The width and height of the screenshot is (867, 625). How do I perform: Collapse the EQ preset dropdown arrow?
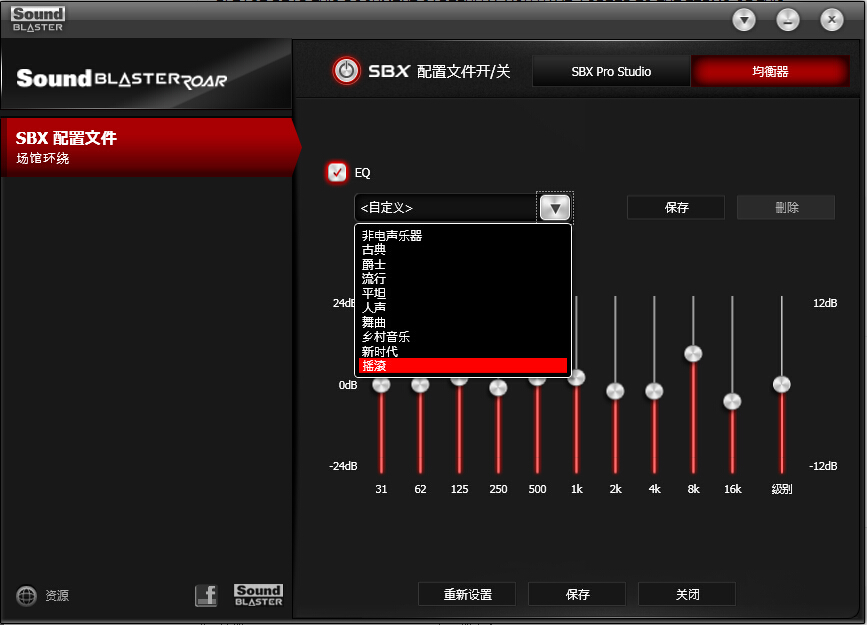[x=555, y=207]
